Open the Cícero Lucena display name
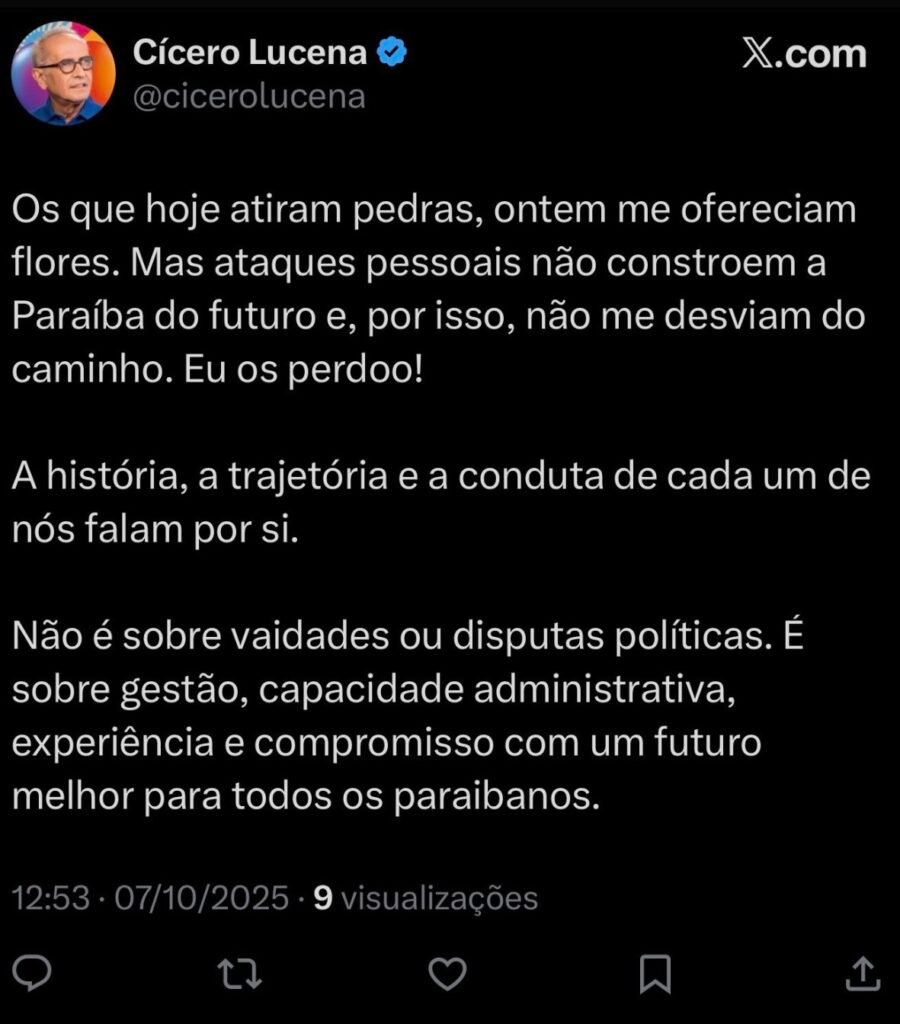Screen dimensions: 900x1024 click(250, 54)
